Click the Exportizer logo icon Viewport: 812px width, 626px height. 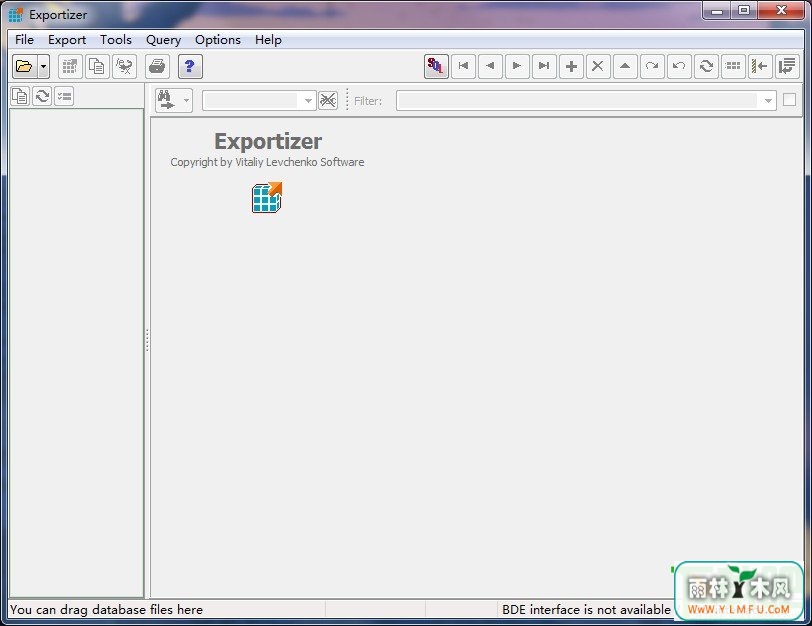coord(267,197)
